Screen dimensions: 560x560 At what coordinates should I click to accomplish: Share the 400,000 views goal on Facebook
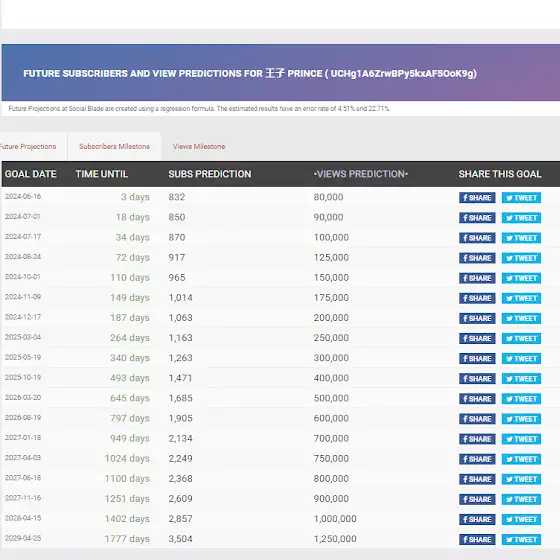coord(477,379)
